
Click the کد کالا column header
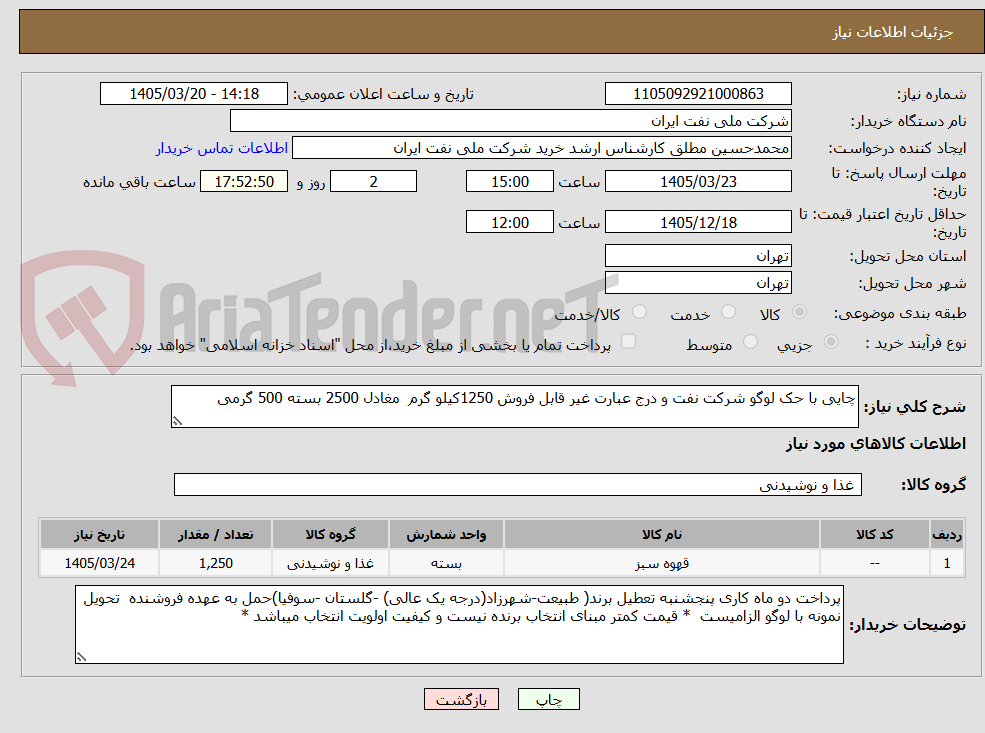click(x=874, y=535)
